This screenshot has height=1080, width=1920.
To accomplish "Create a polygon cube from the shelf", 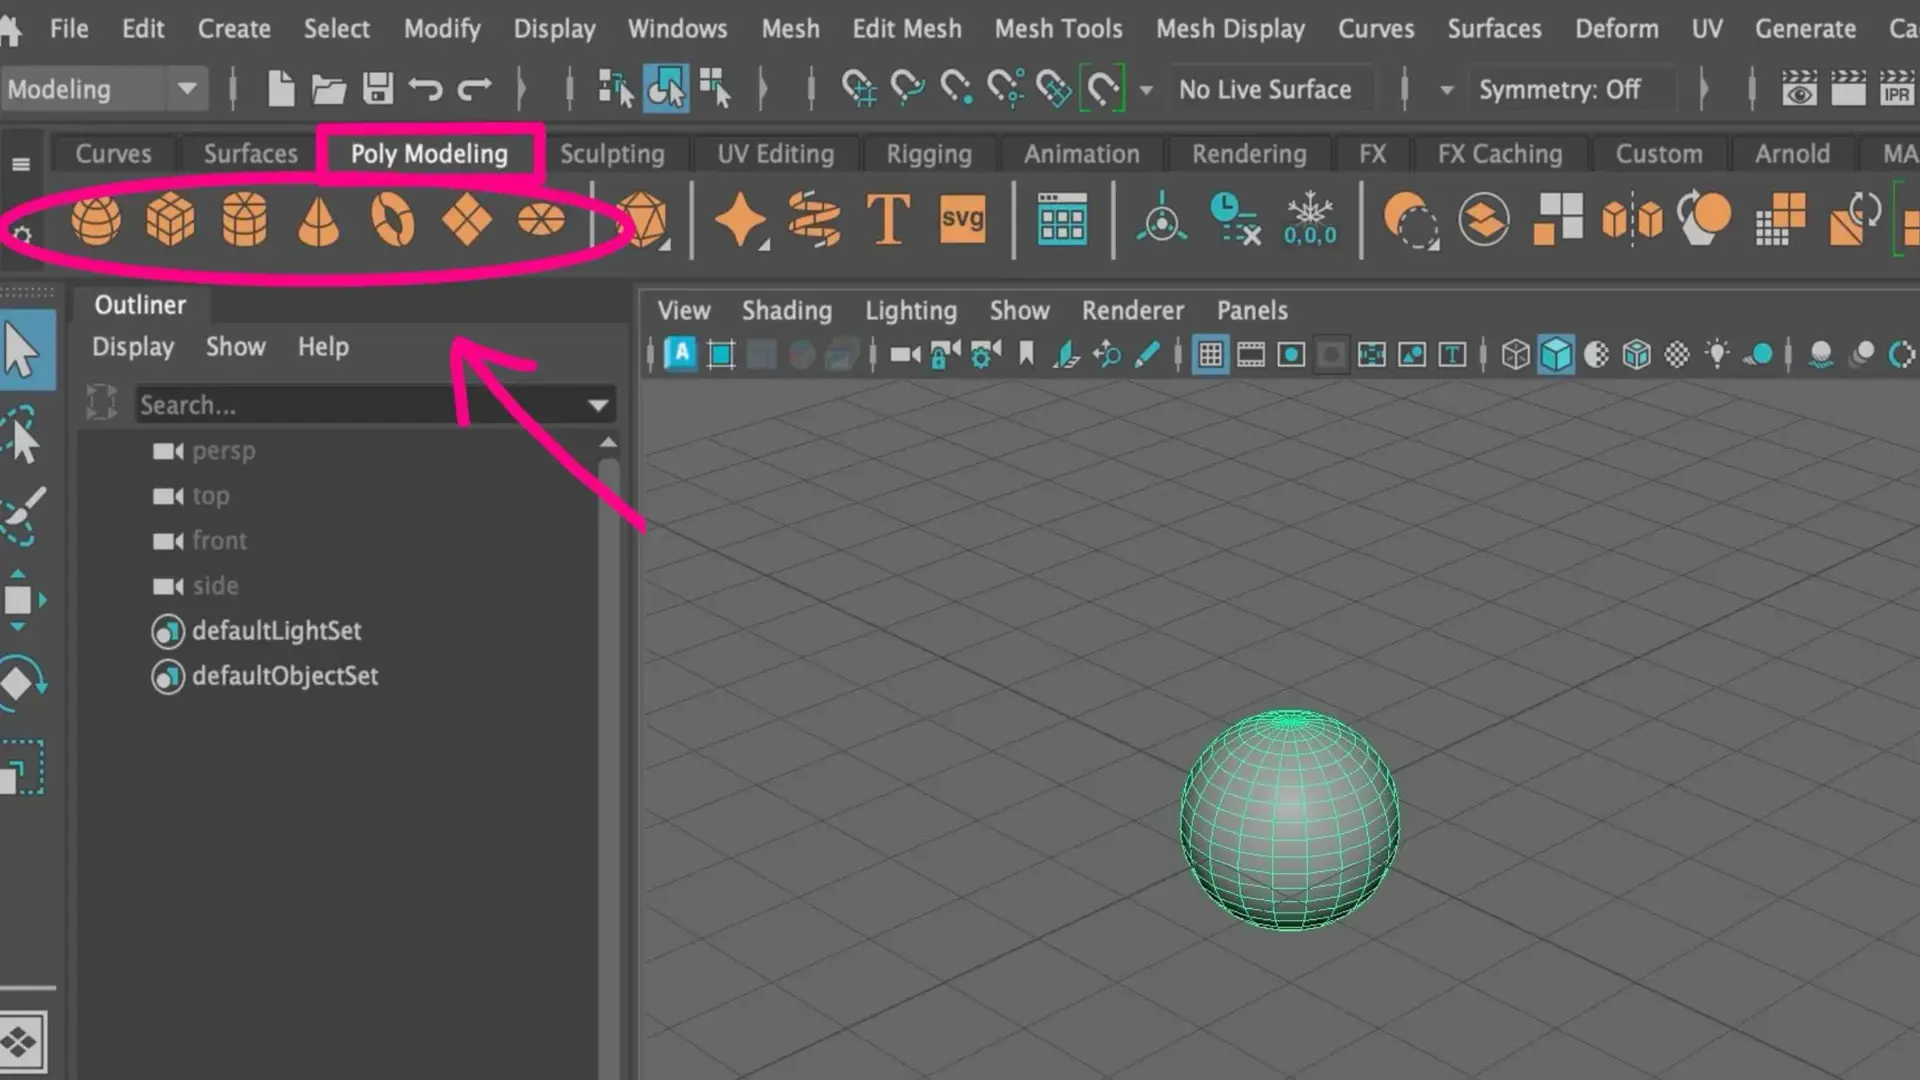I will click(x=170, y=219).
